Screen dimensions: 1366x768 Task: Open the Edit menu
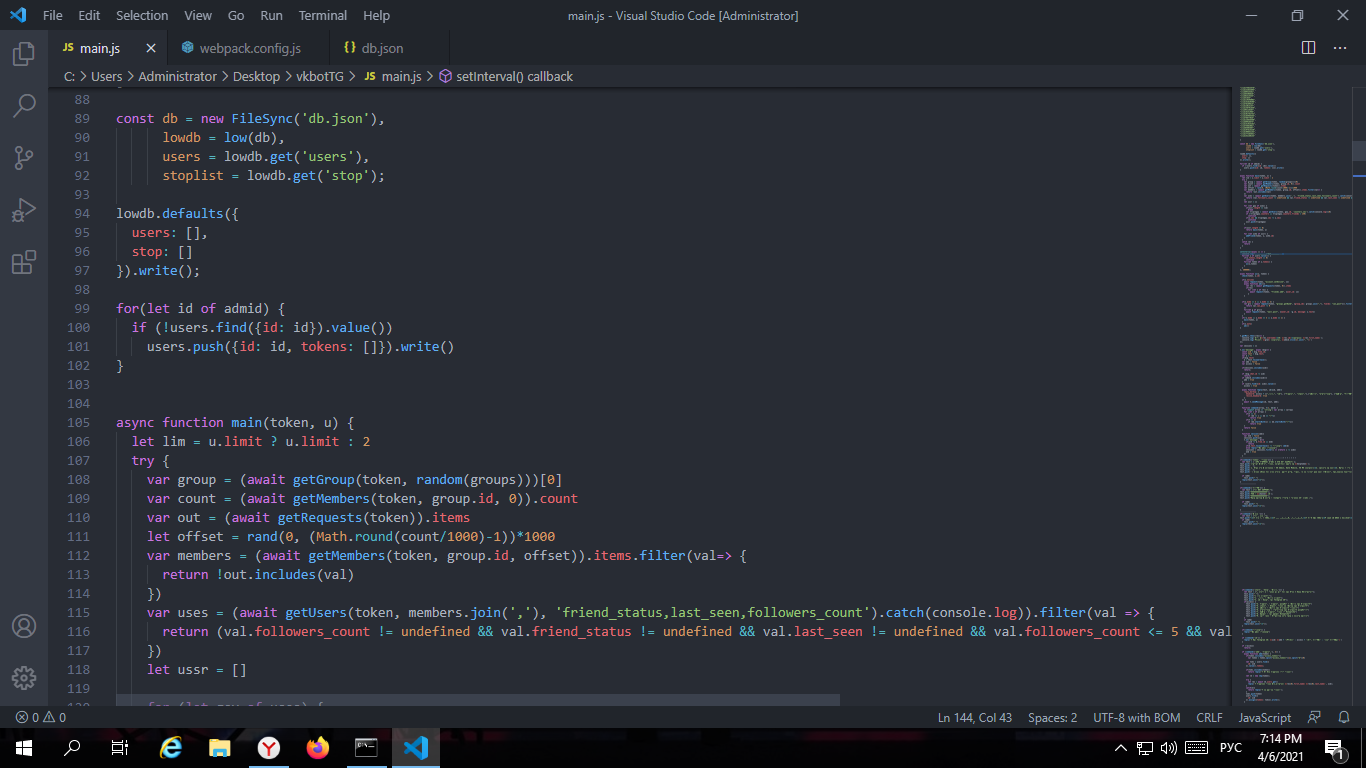pos(89,15)
